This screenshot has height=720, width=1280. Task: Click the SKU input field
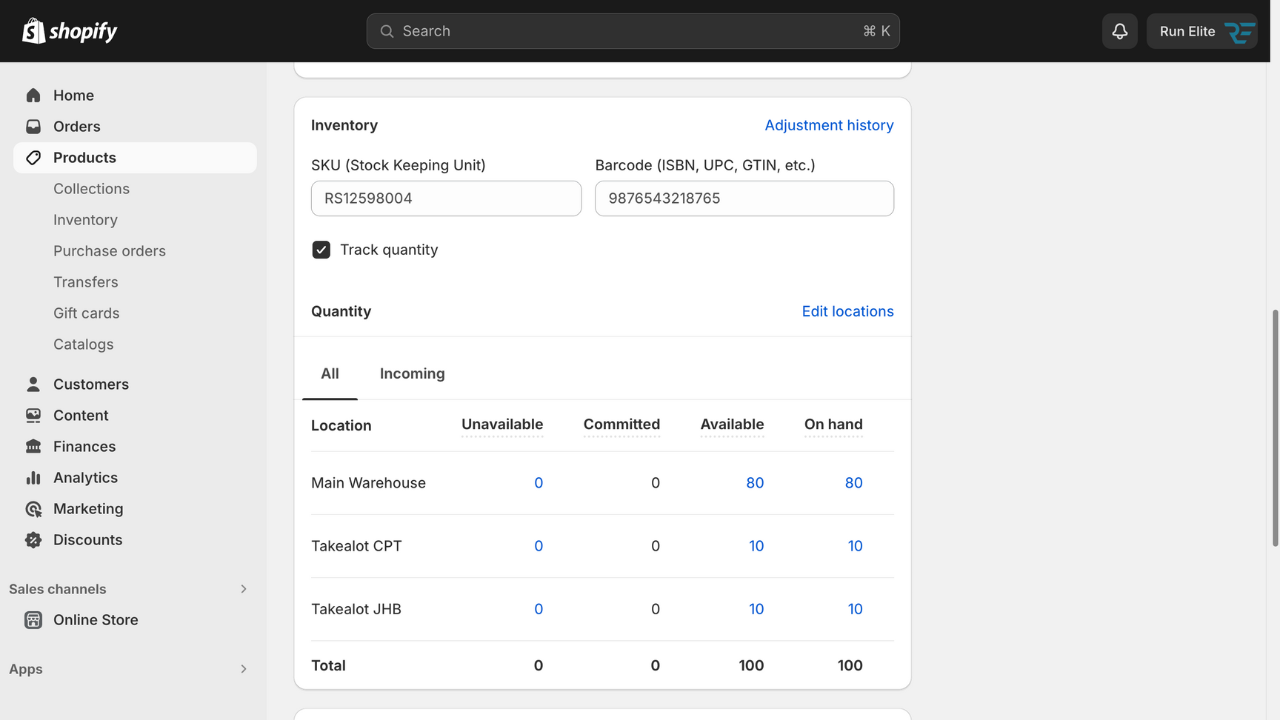(446, 198)
